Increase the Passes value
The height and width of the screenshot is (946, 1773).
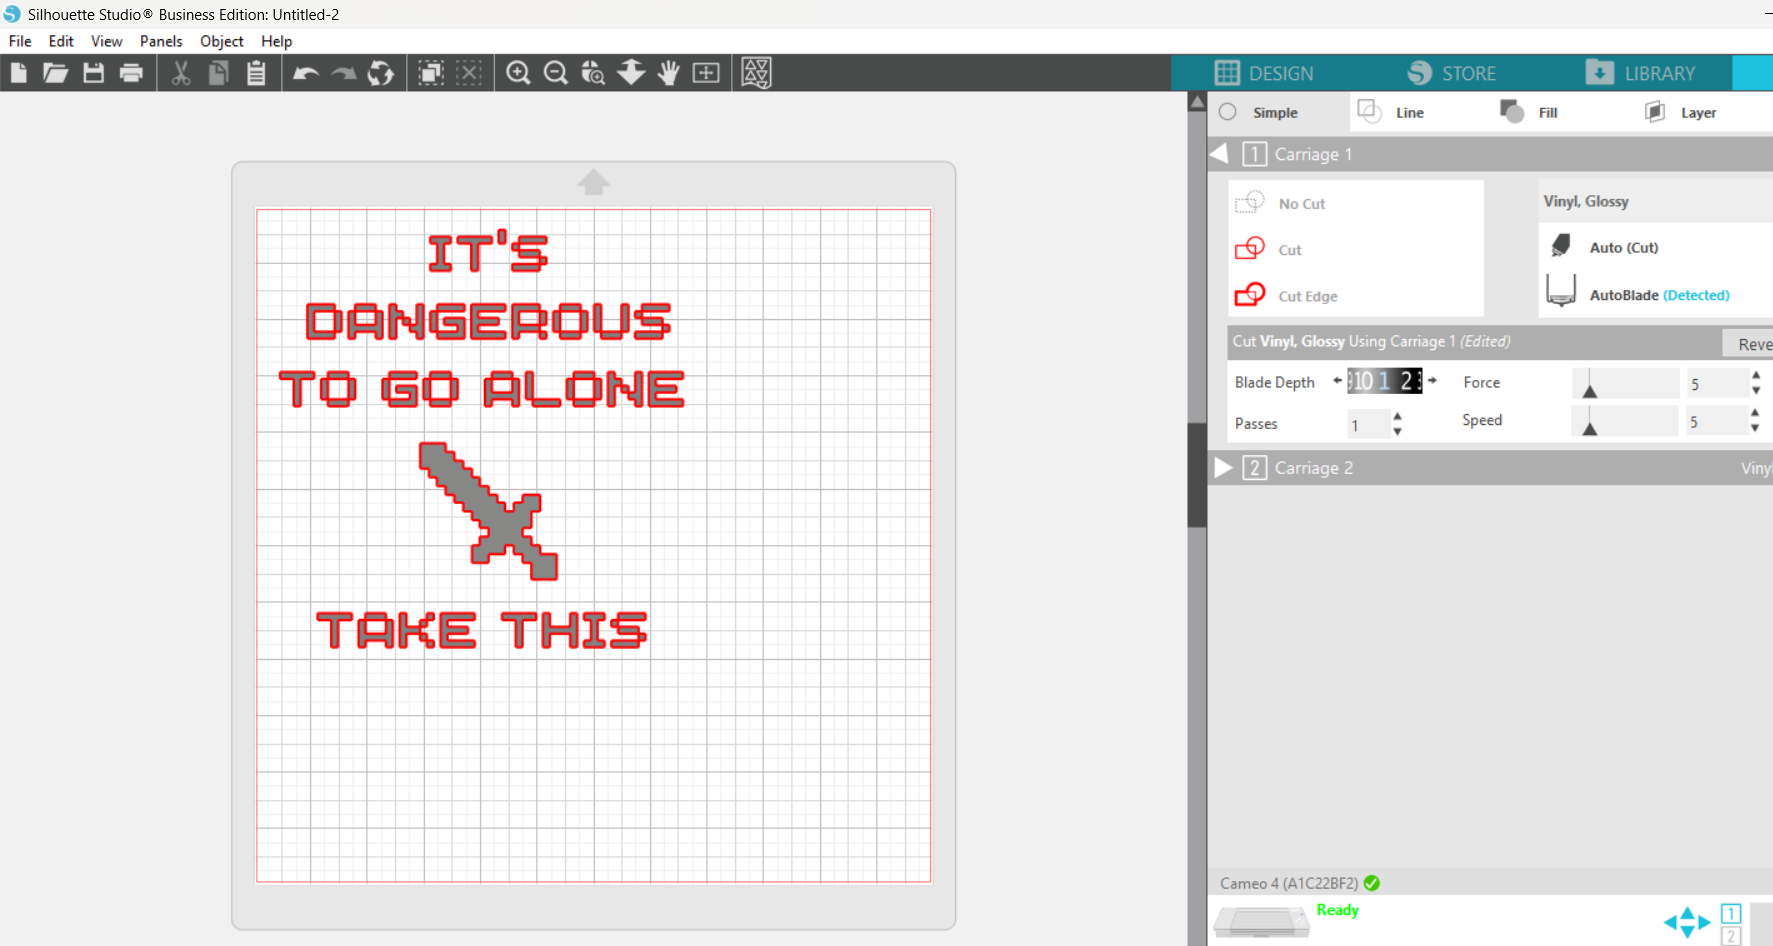click(1398, 416)
